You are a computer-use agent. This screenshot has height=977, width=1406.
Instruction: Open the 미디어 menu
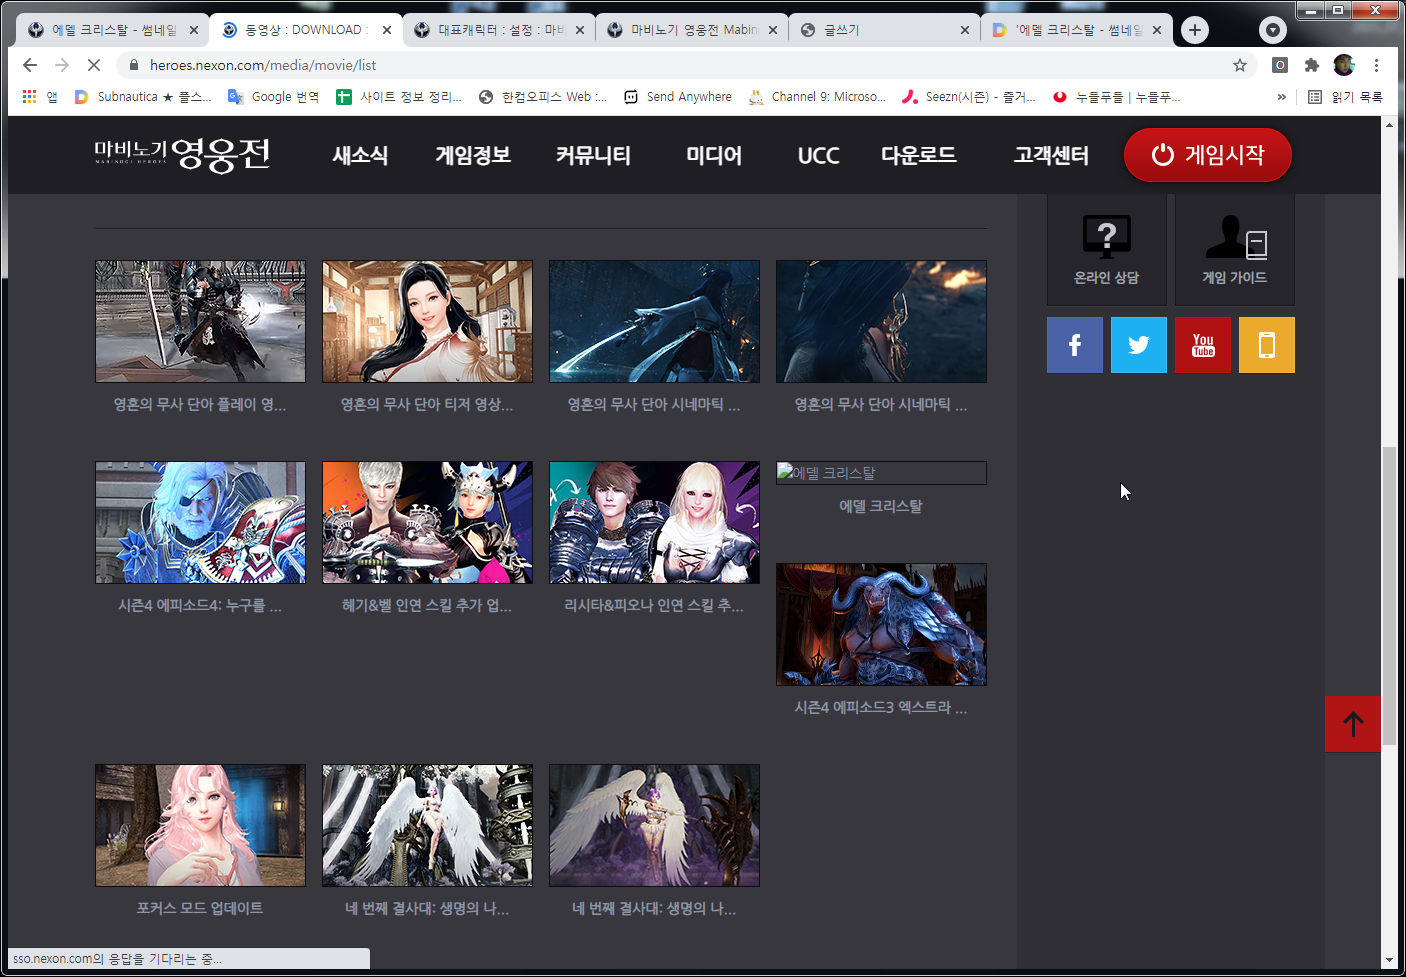(714, 155)
